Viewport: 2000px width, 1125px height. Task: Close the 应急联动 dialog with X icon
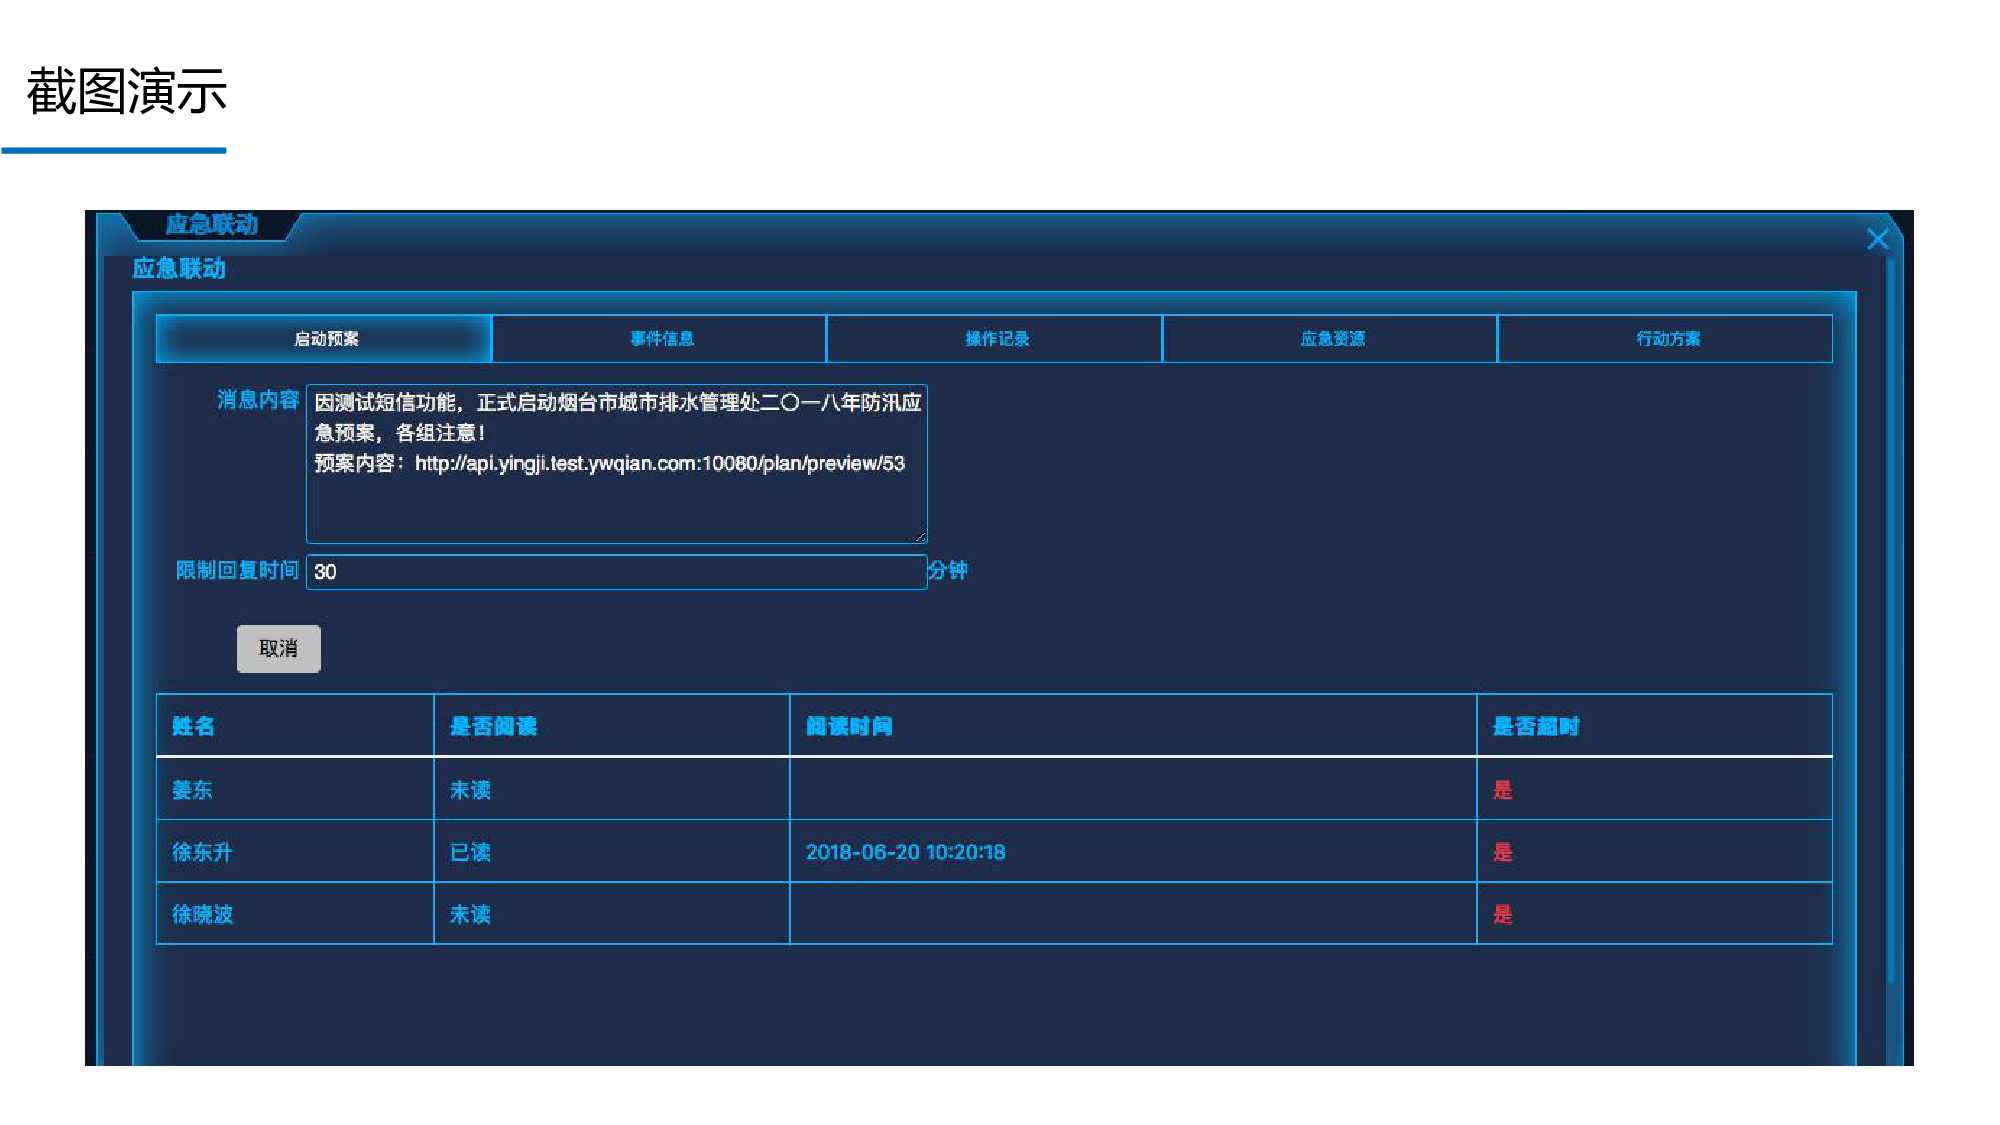(x=1877, y=239)
